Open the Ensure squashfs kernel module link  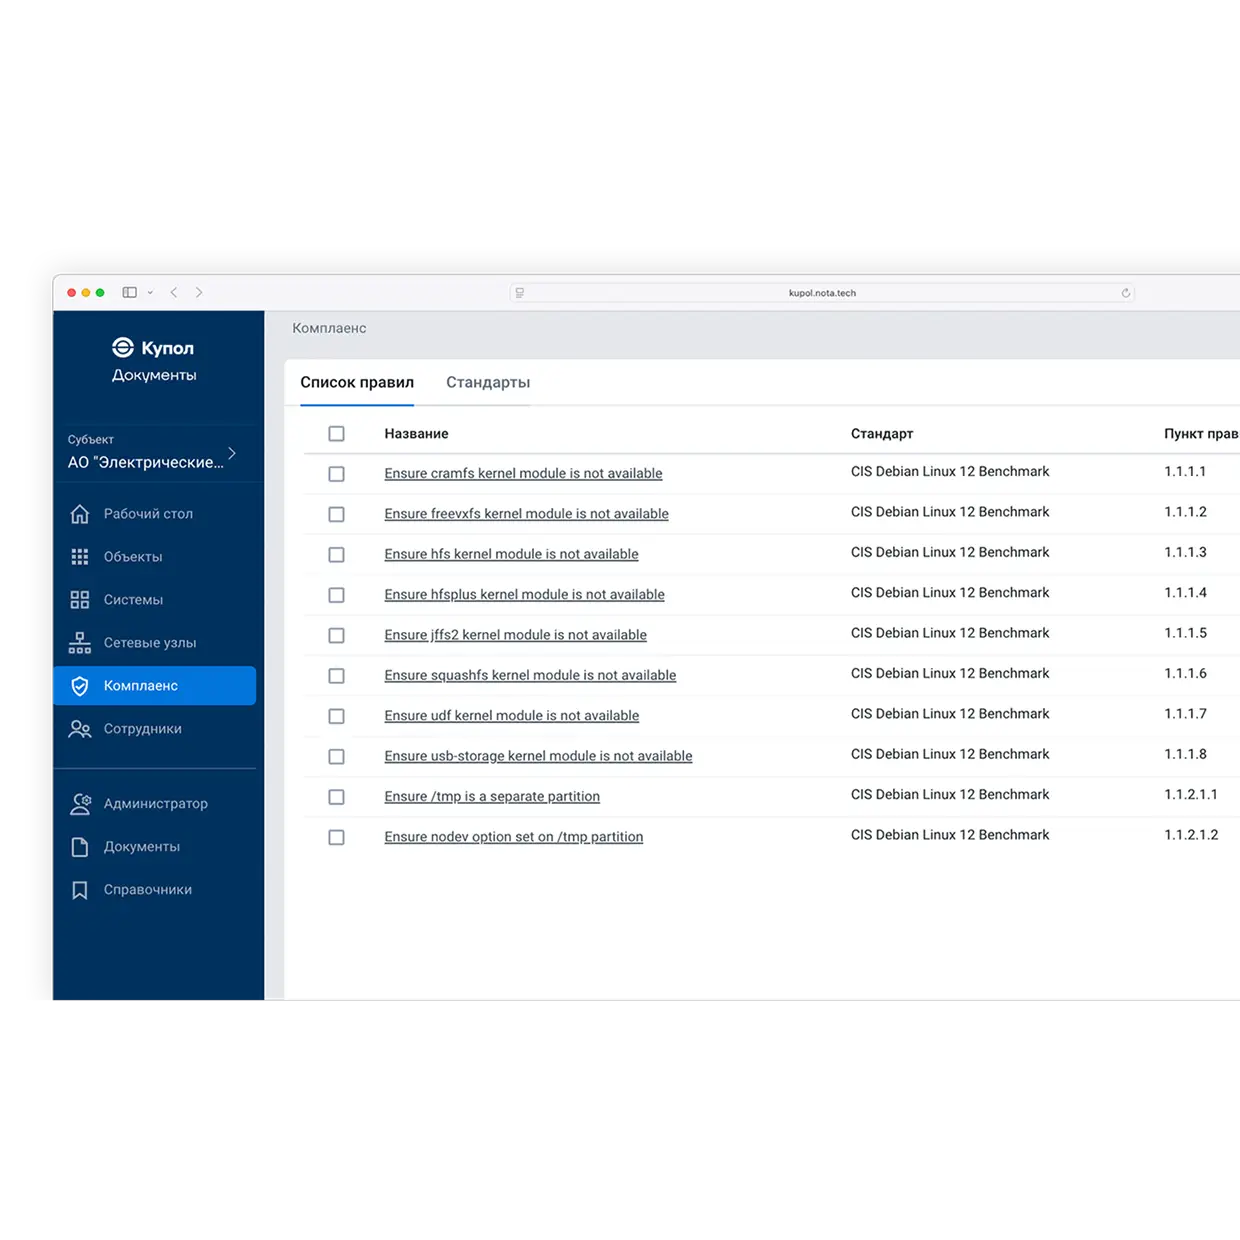(x=530, y=676)
